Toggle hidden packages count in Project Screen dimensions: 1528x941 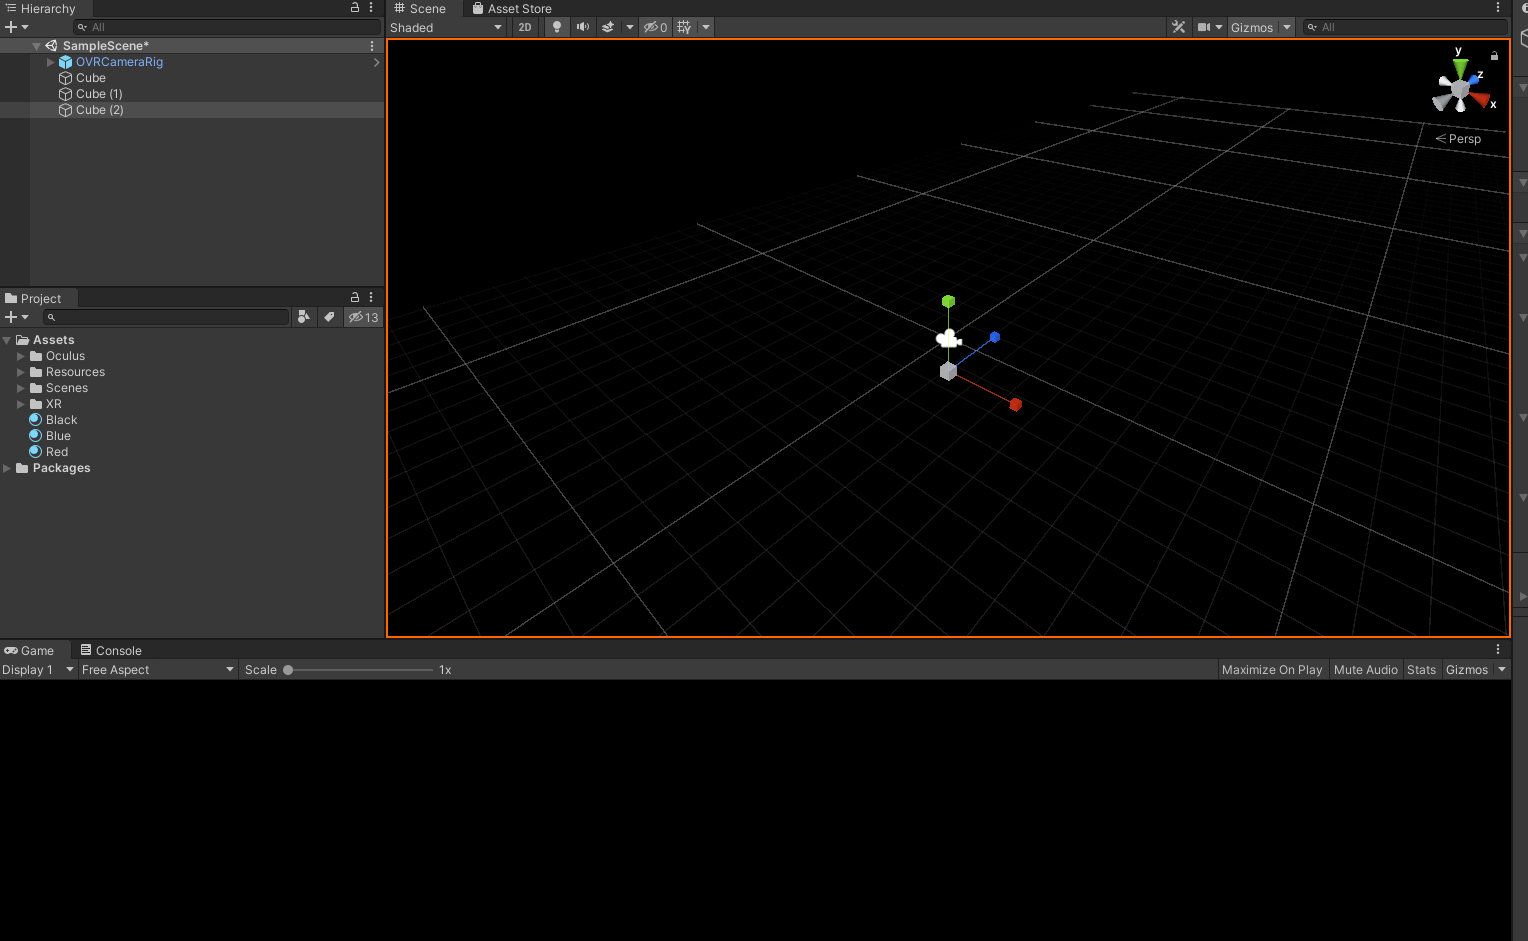pos(363,317)
